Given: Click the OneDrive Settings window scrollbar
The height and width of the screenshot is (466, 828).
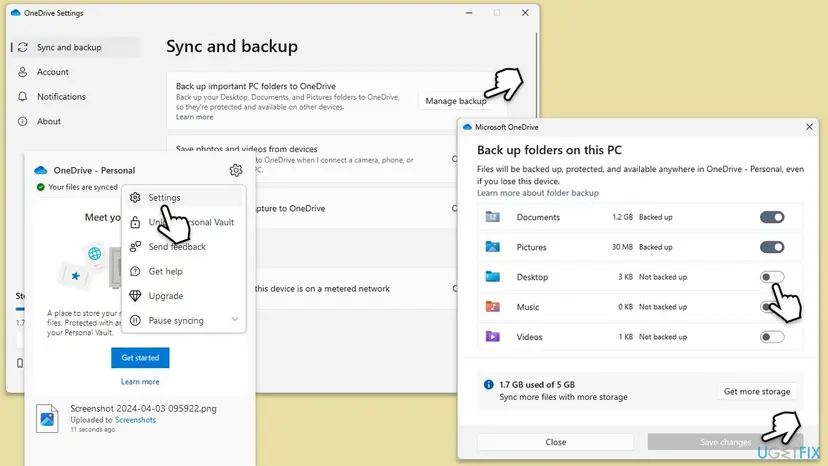Looking at the screenshot, I should click(x=537, y=74).
